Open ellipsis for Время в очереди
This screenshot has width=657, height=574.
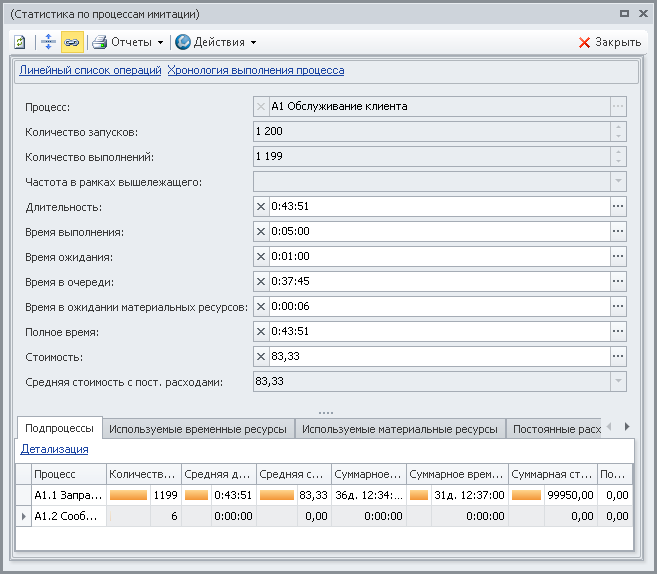(618, 282)
